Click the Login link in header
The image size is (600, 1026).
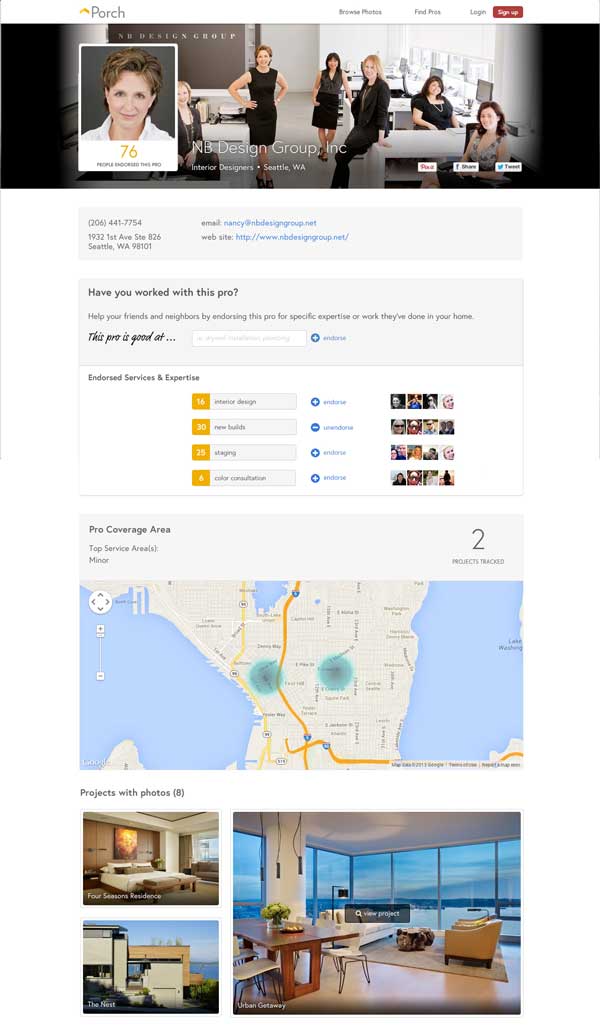click(478, 12)
